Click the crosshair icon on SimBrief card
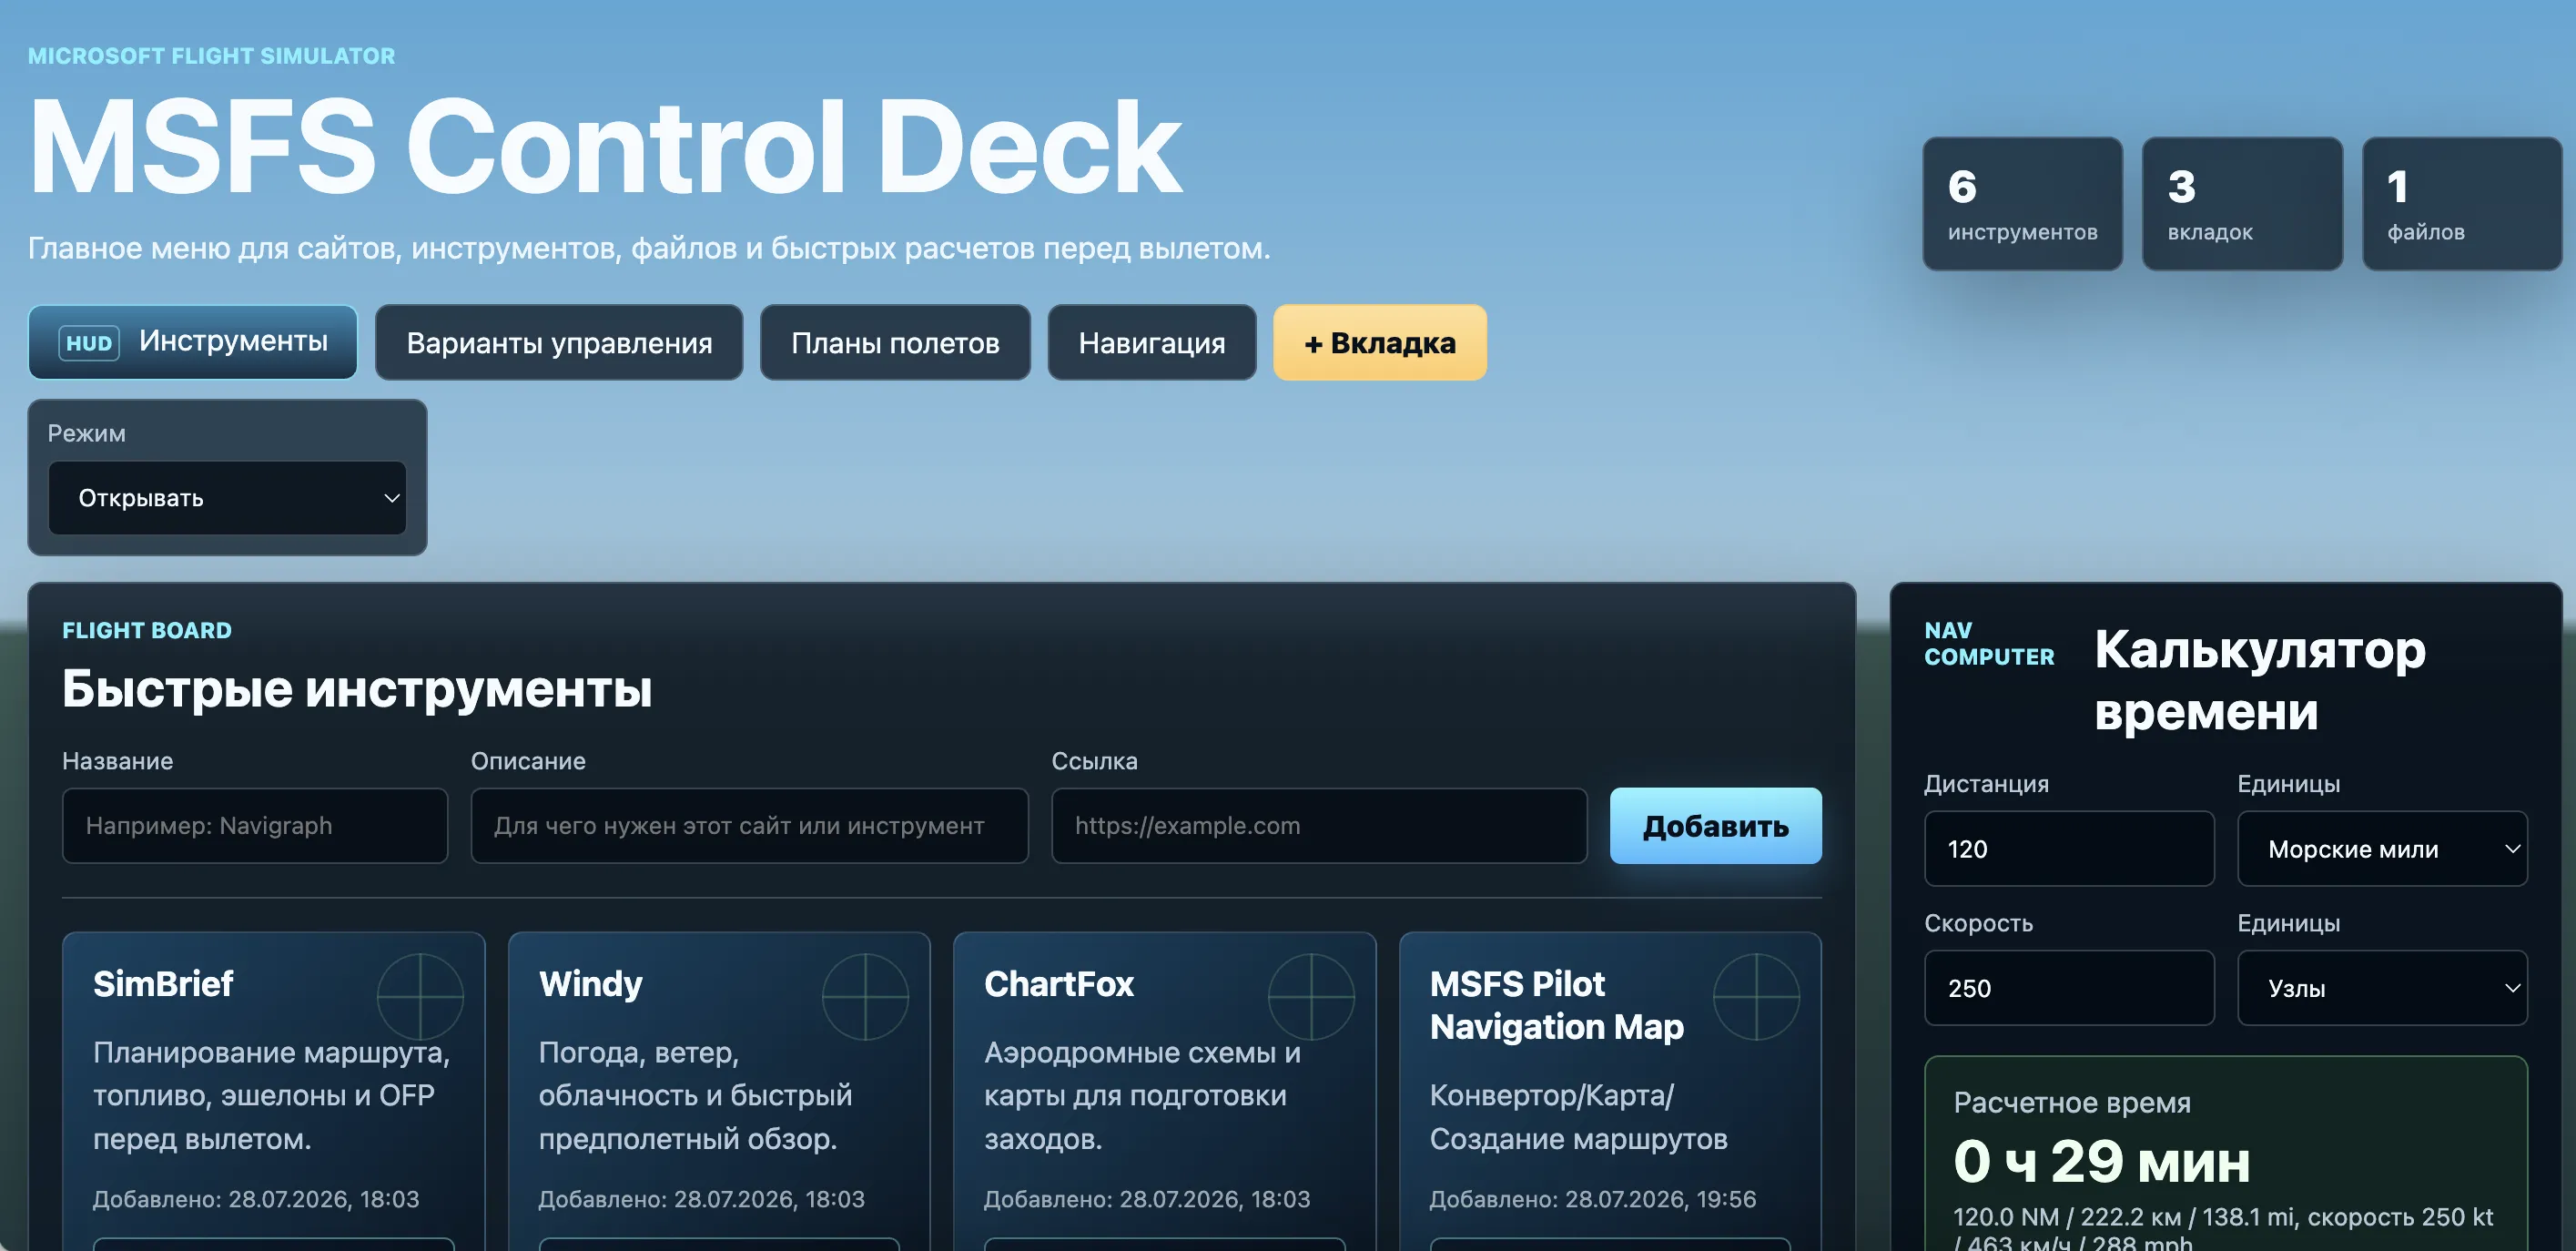 420,996
